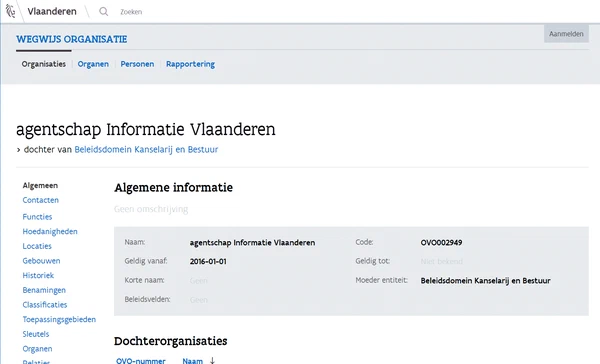The image size is (600, 364).
Task: Switch to the Organen tab
Action: click(93, 64)
